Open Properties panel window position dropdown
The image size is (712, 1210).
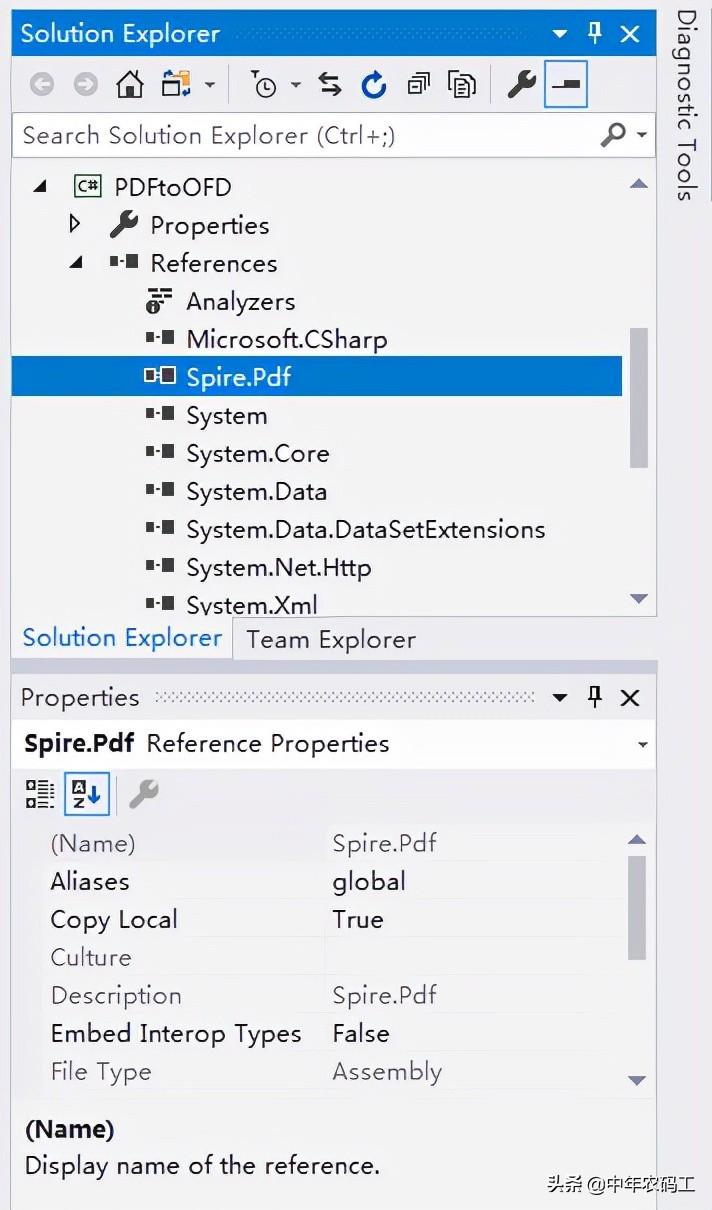coord(560,698)
